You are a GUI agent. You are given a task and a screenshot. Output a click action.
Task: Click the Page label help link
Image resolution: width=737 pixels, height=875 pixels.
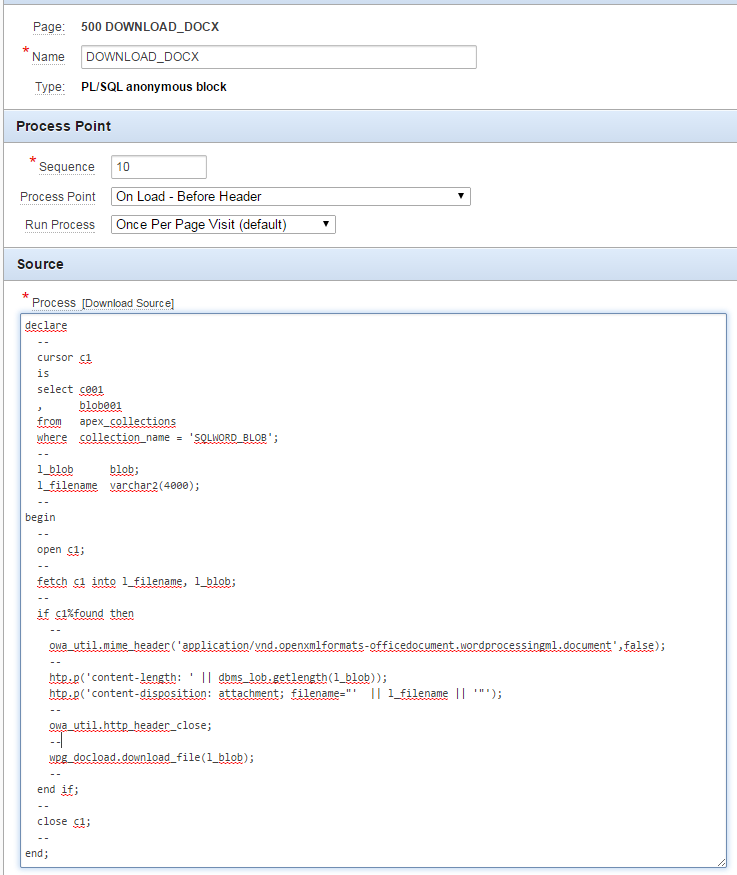[49, 27]
